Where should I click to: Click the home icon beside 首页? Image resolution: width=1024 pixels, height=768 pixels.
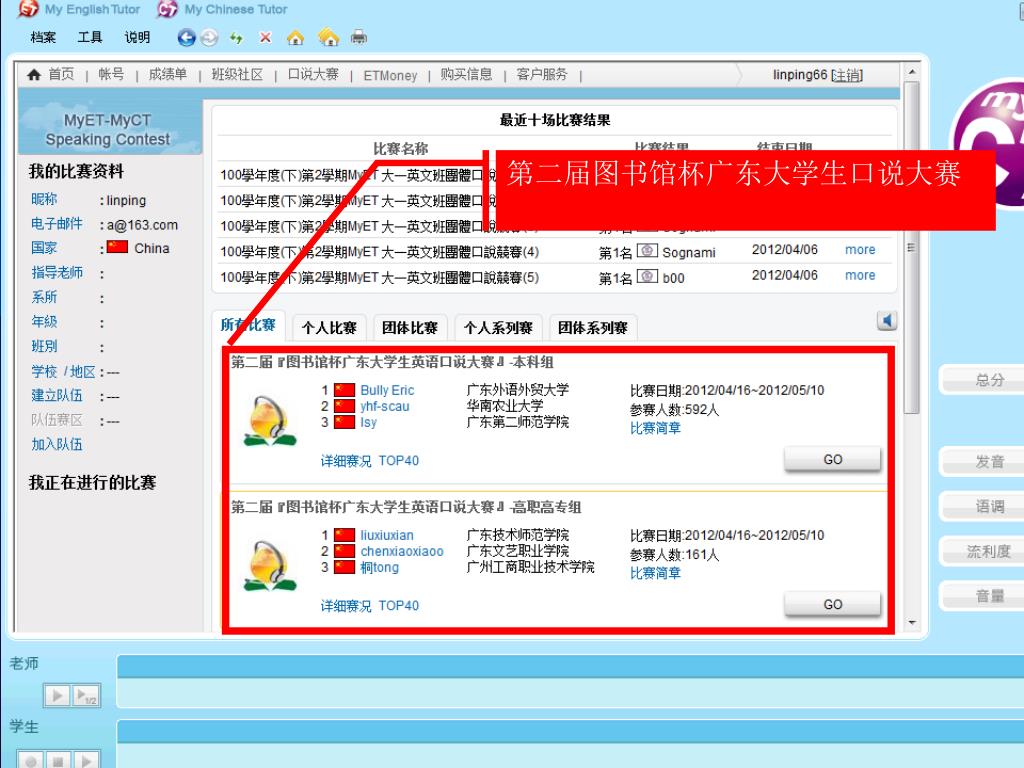[x=34, y=74]
